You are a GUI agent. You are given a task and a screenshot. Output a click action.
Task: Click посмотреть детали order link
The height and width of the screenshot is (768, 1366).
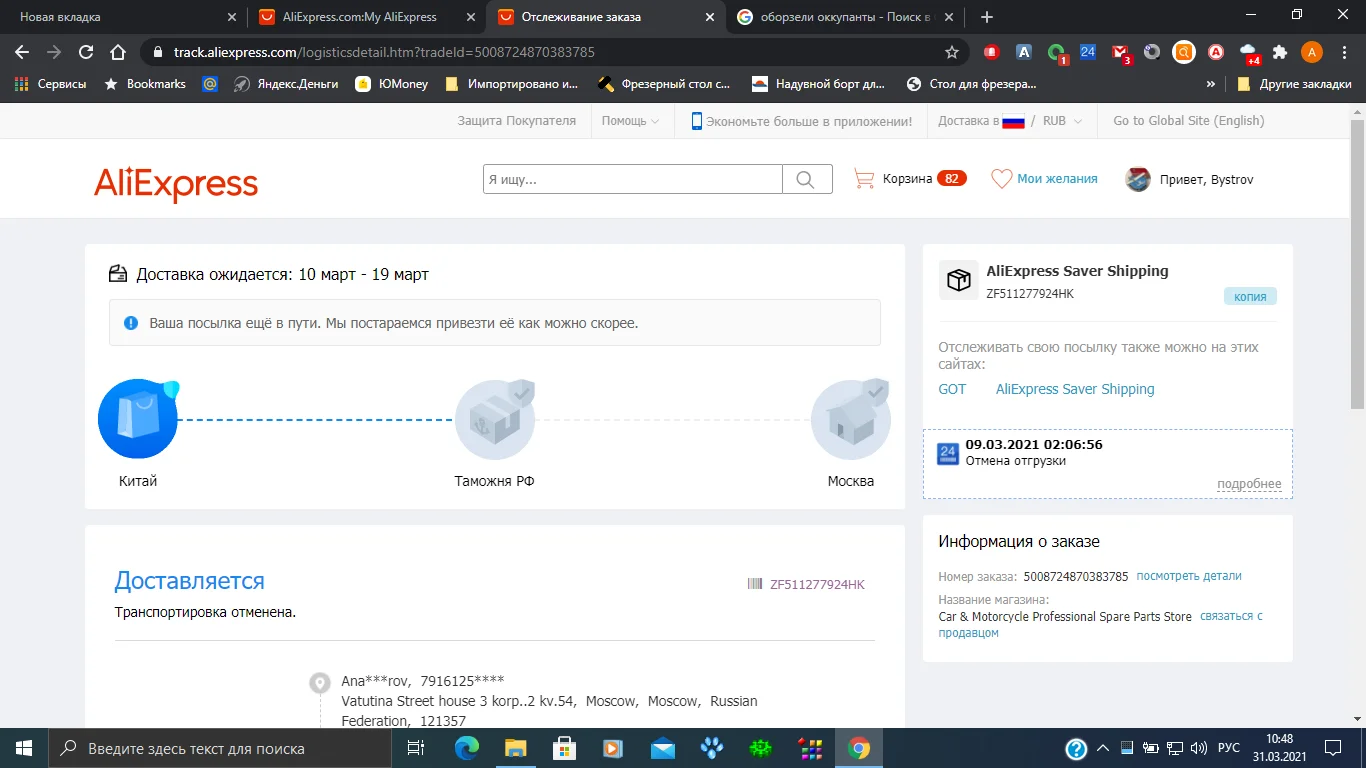pyautogui.click(x=1189, y=576)
